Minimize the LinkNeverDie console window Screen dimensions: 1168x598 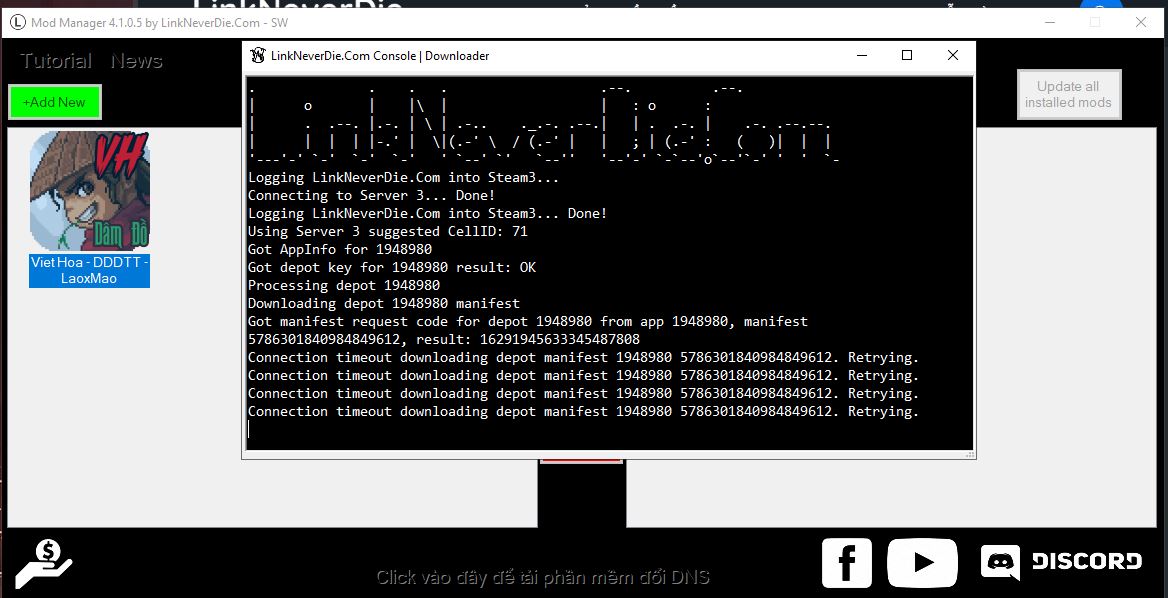861,56
